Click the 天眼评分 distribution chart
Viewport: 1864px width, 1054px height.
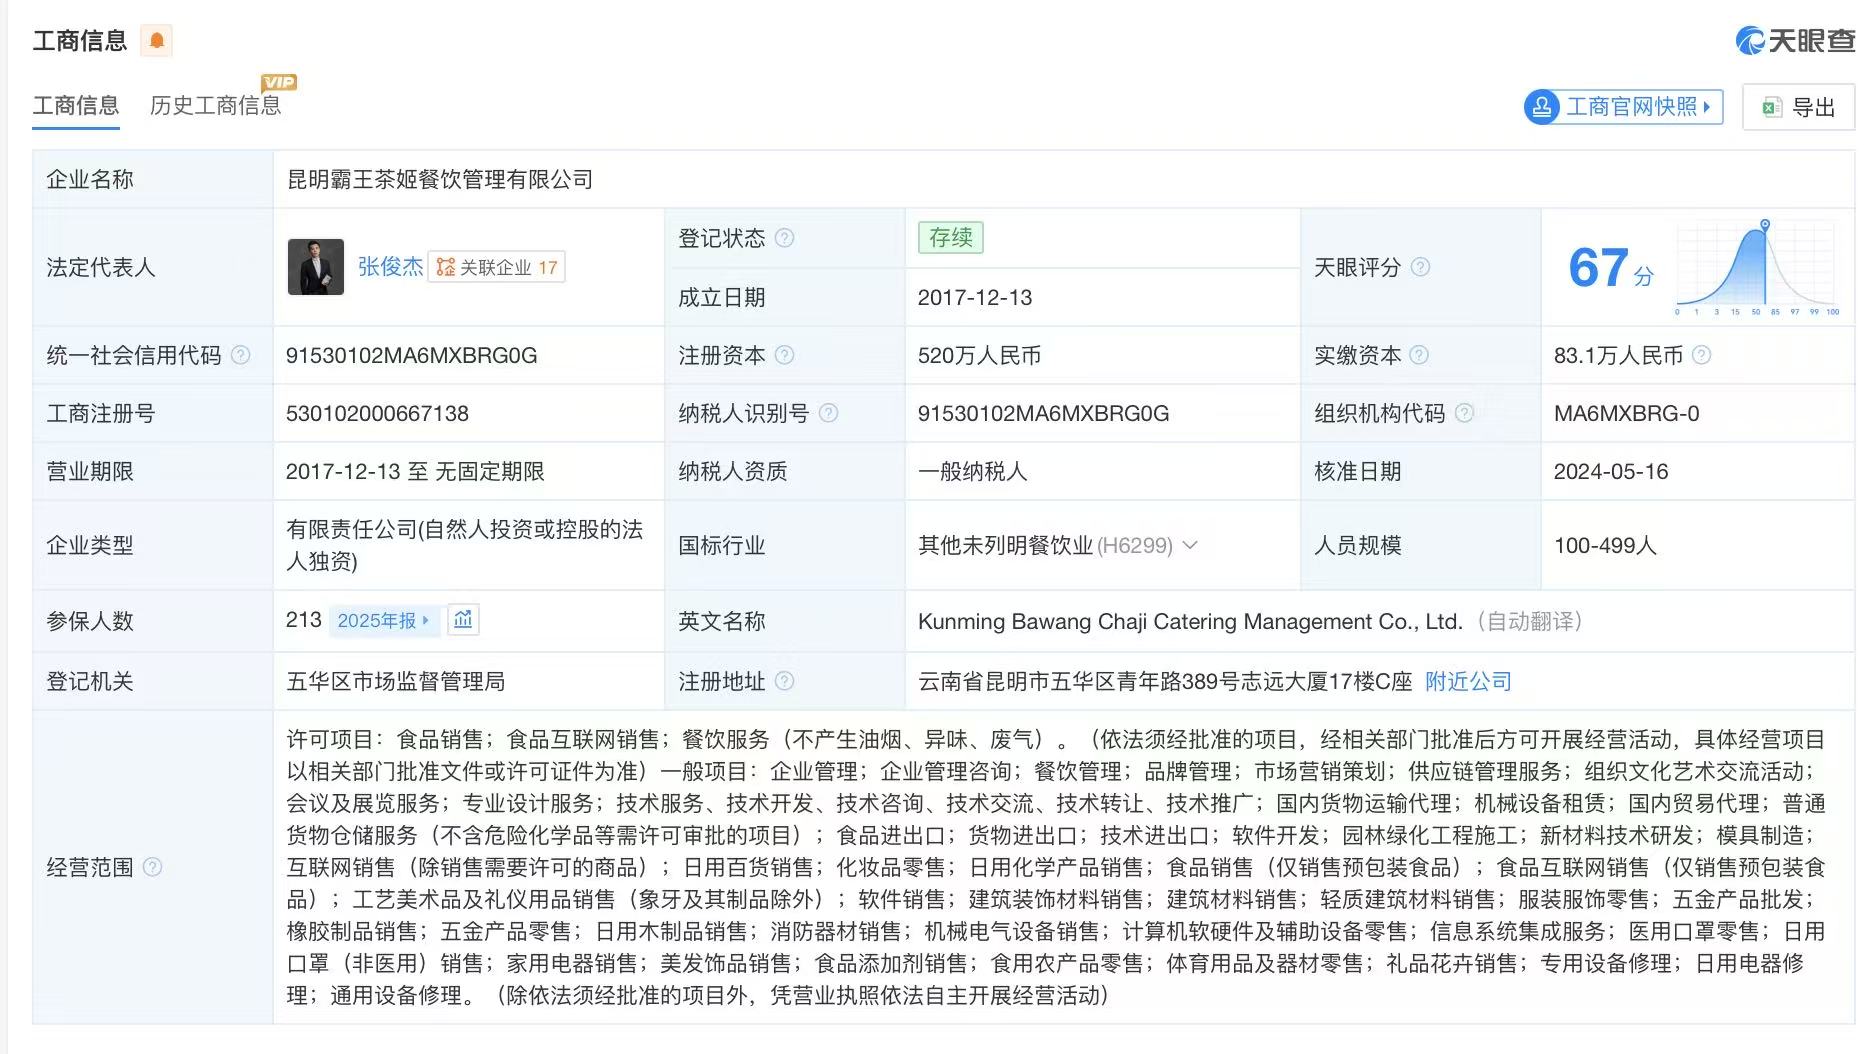coord(1759,267)
